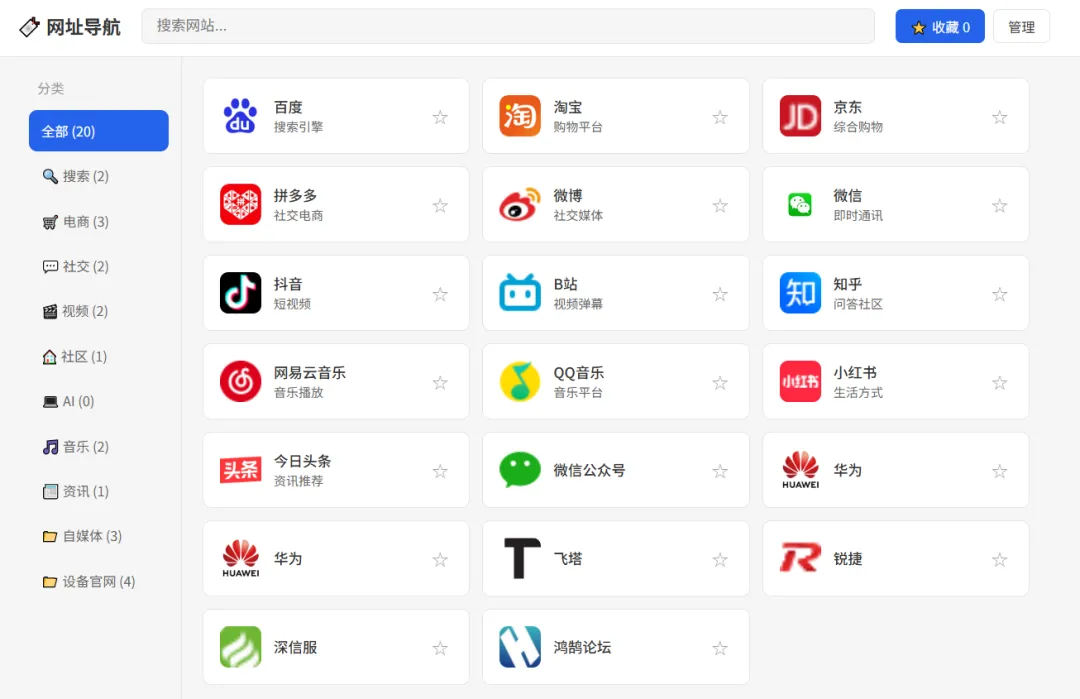
Task: Click the 收藏 0 favorites button
Action: coord(939,27)
